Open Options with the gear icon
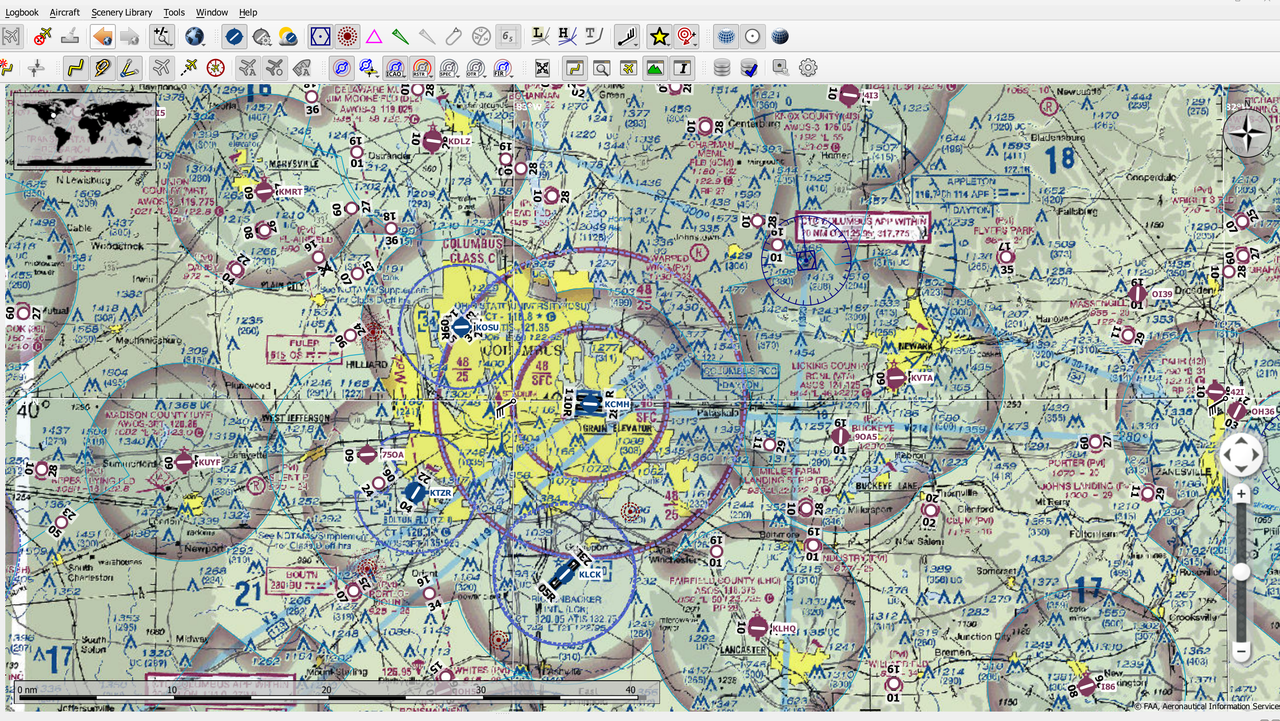Screen dimensions: 1280x721 point(808,68)
